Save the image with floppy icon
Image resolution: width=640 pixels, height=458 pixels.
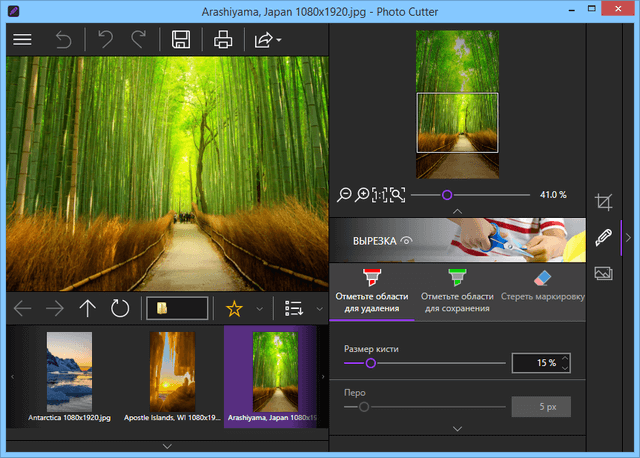coord(180,40)
